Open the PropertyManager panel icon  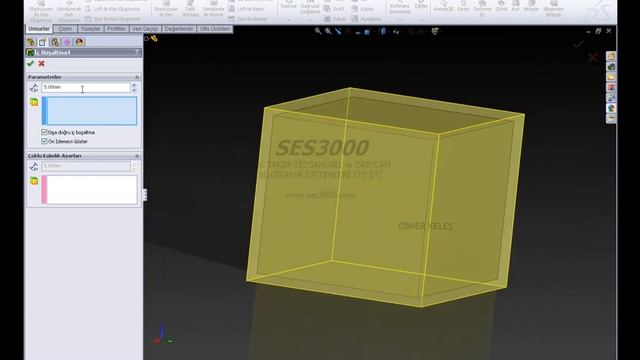coord(43,42)
